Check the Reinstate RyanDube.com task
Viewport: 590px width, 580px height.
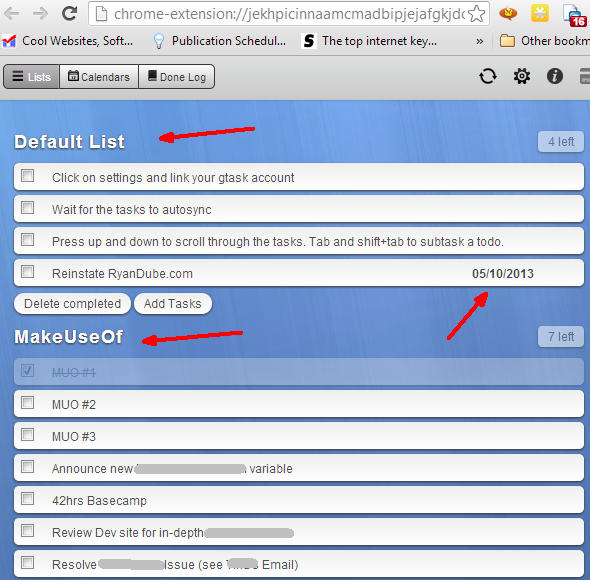pyautogui.click(x=27, y=272)
